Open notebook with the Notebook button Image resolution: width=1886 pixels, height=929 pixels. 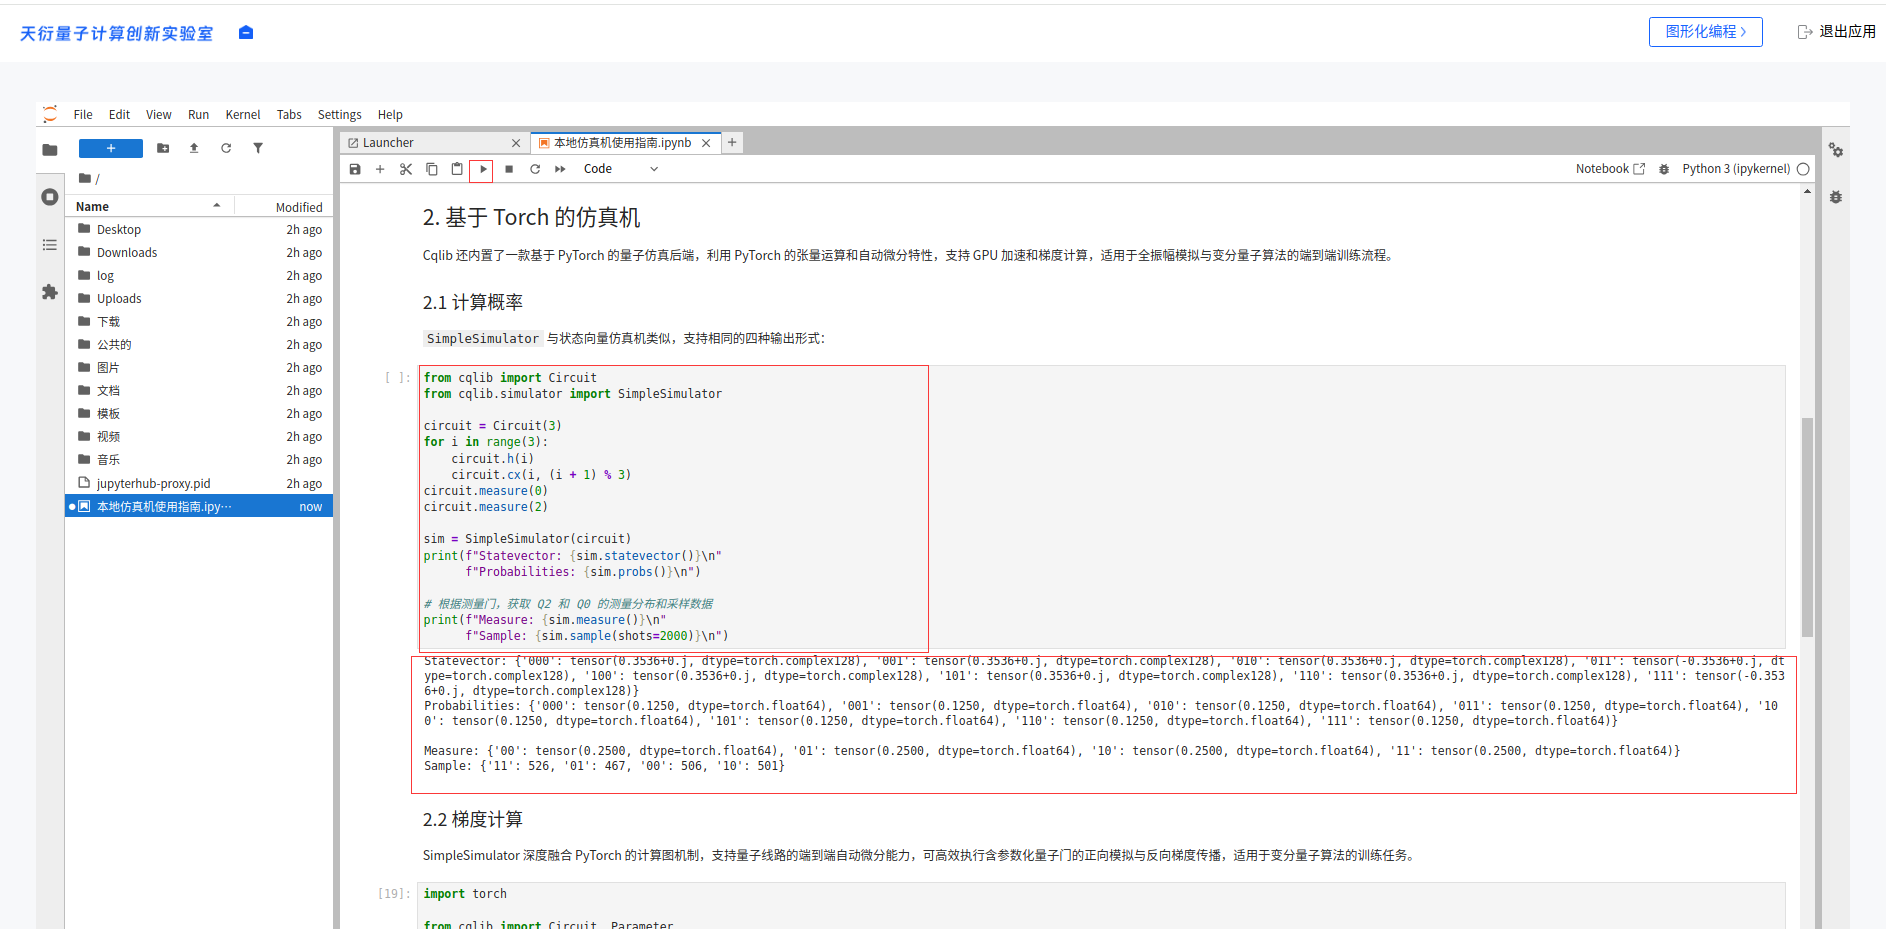pyautogui.click(x=1610, y=169)
